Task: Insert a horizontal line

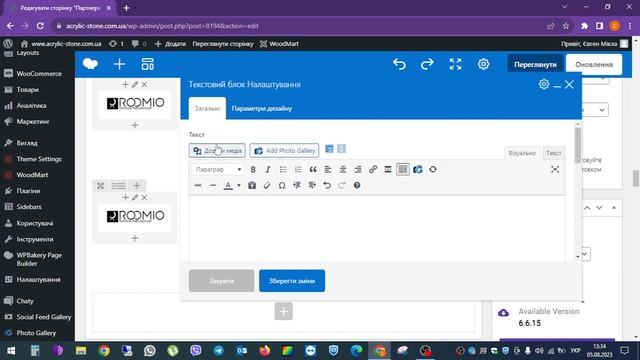Action: click(x=213, y=185)
